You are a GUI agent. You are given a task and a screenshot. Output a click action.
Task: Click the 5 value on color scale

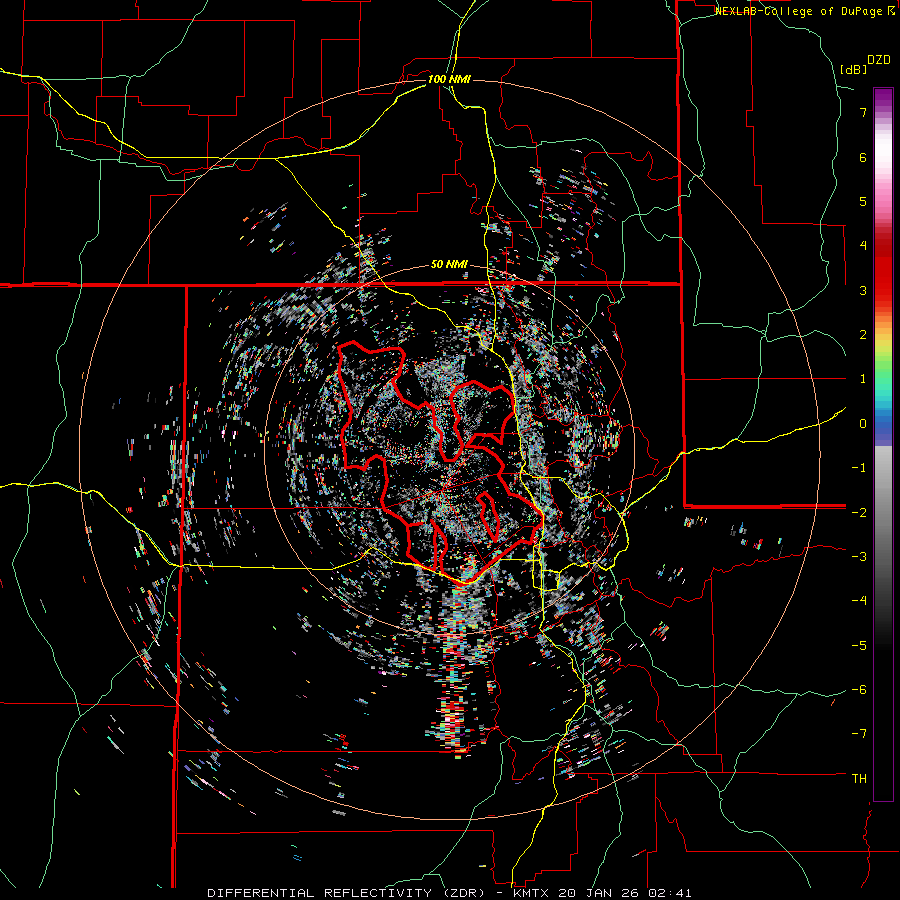[863, 201]
